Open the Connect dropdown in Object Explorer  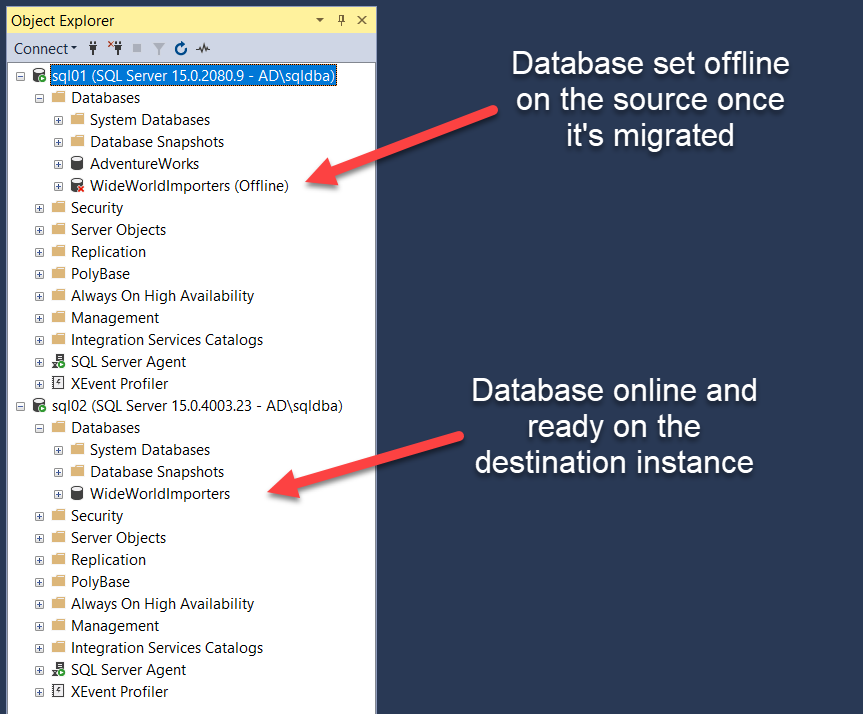(x=45, y=48)
